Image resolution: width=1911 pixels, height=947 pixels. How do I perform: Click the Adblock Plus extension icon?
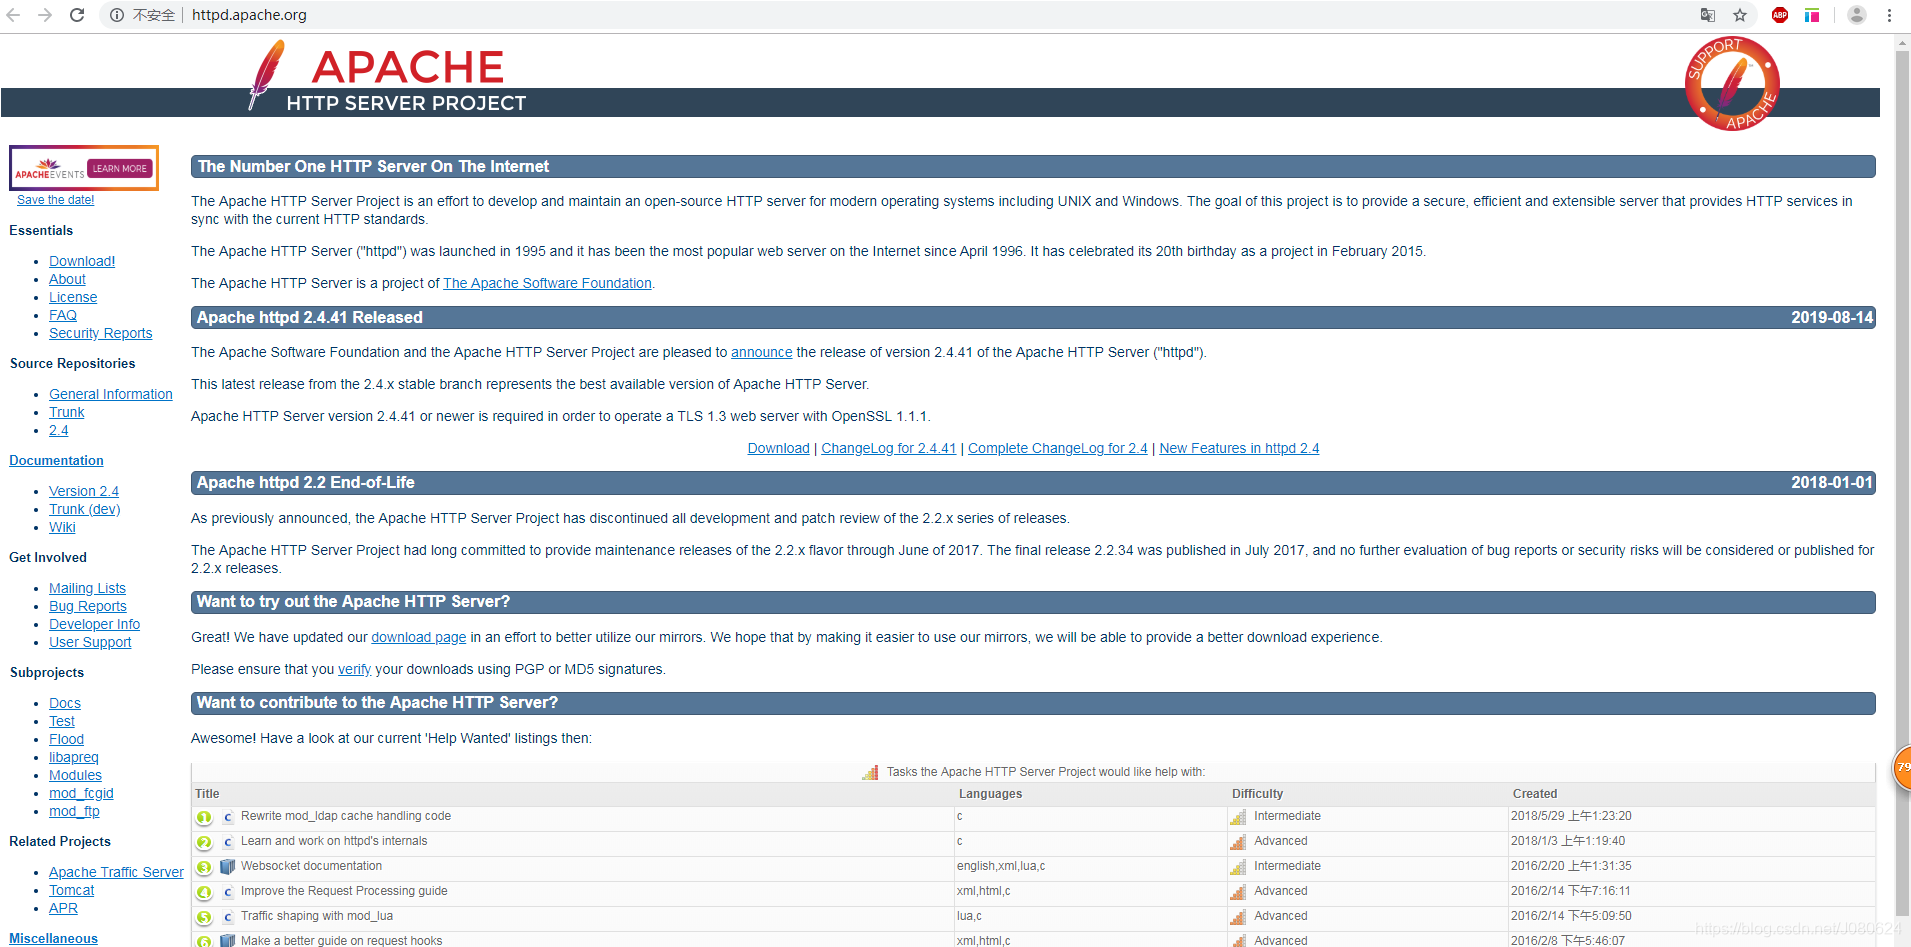point(1779,15)
